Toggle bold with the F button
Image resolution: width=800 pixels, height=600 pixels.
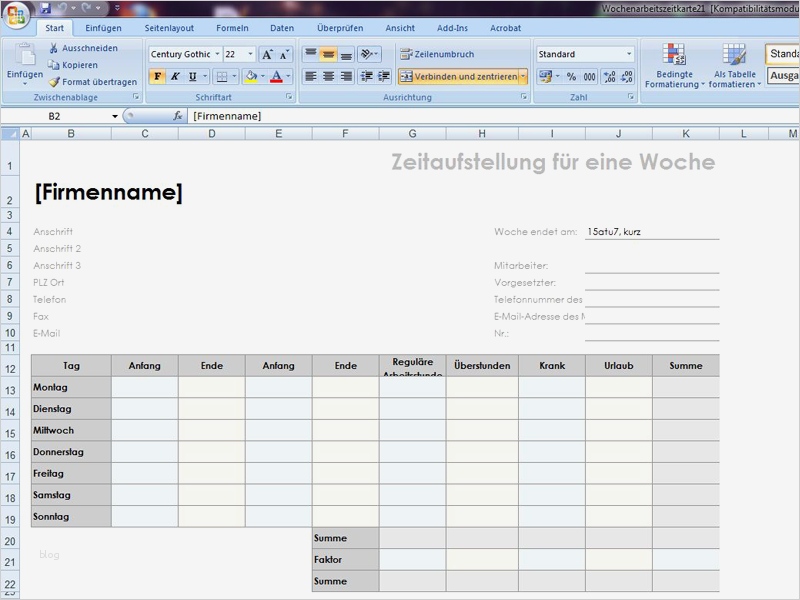158,77
